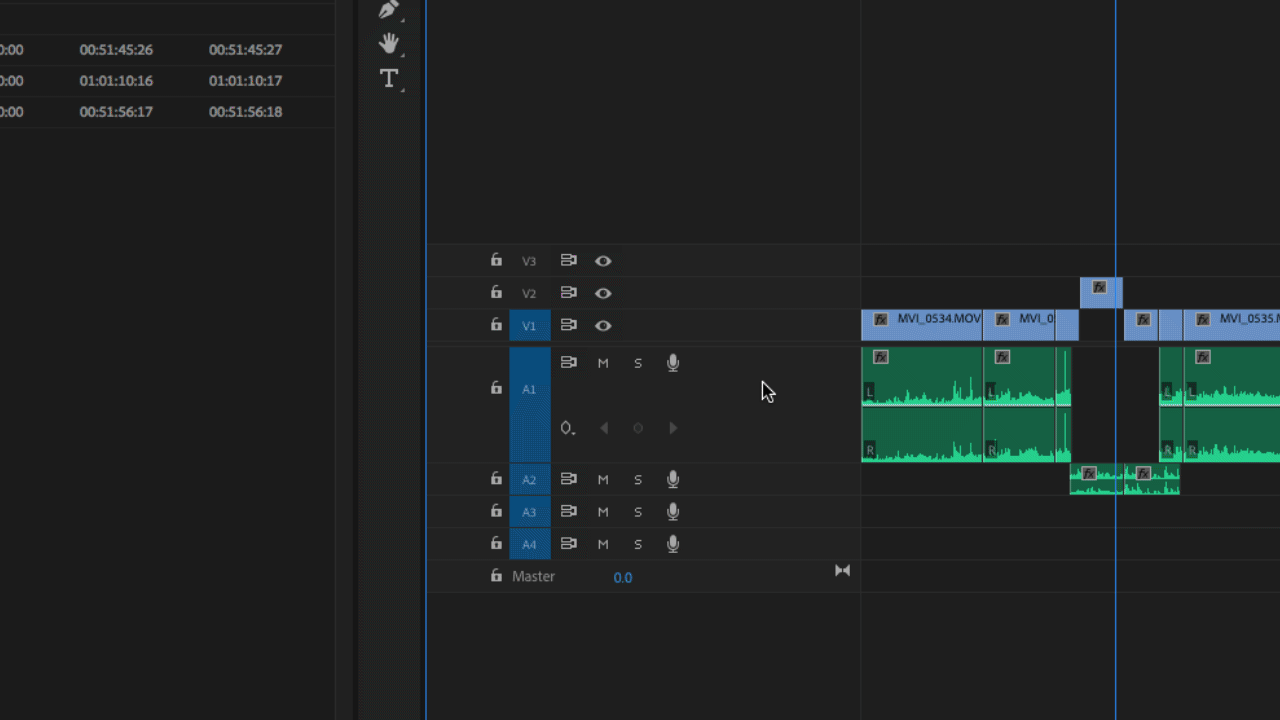Lock the Master track
This screenshot has width=1280, height=720.
(495, 576)
